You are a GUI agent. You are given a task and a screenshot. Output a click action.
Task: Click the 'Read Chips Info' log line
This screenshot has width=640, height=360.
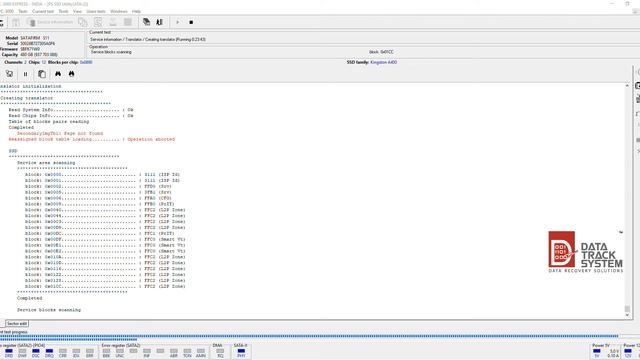[x=71, y=116]
